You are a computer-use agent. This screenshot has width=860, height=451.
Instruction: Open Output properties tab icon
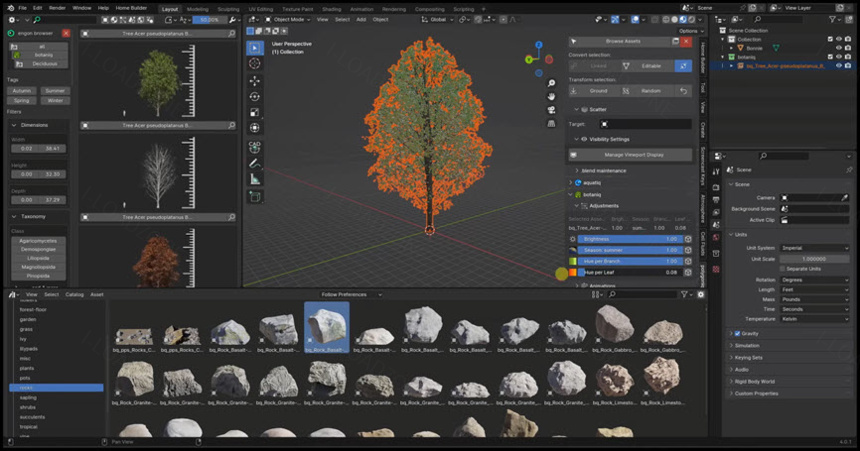(x=716, y=200)
